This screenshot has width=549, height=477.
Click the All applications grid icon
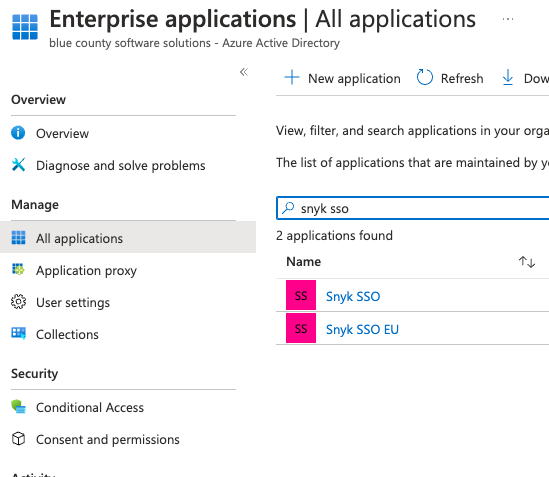click(19, 237)
